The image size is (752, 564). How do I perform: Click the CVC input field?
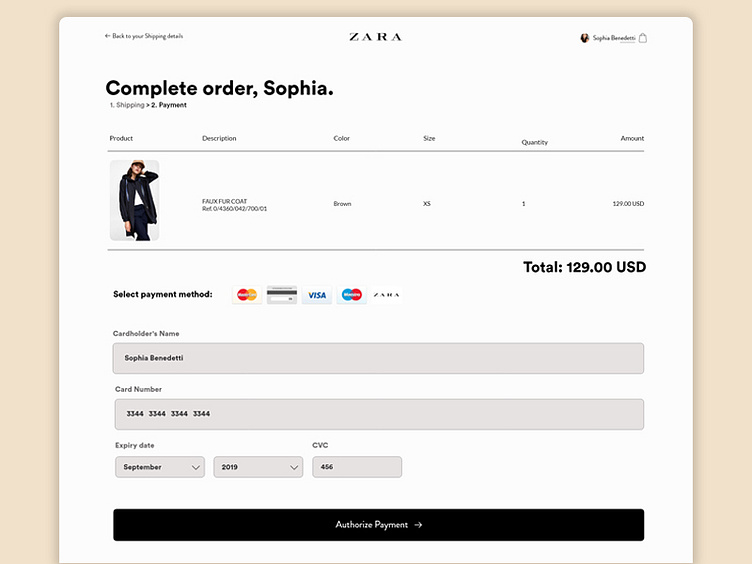tap(357, 467)
